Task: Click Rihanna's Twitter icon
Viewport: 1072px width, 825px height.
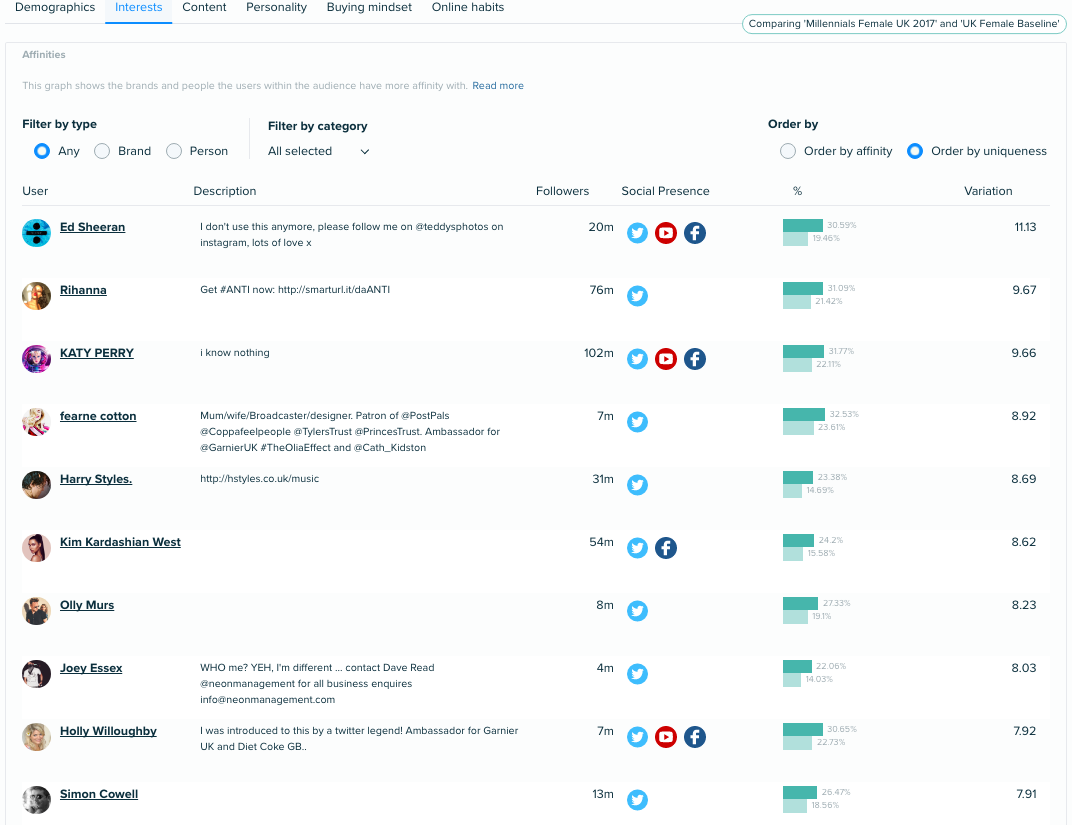Action: [637, 296]
